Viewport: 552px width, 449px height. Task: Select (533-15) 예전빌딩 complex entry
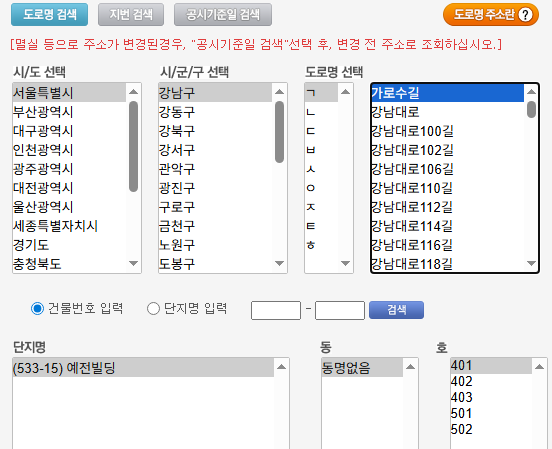(x=143, y=368)
